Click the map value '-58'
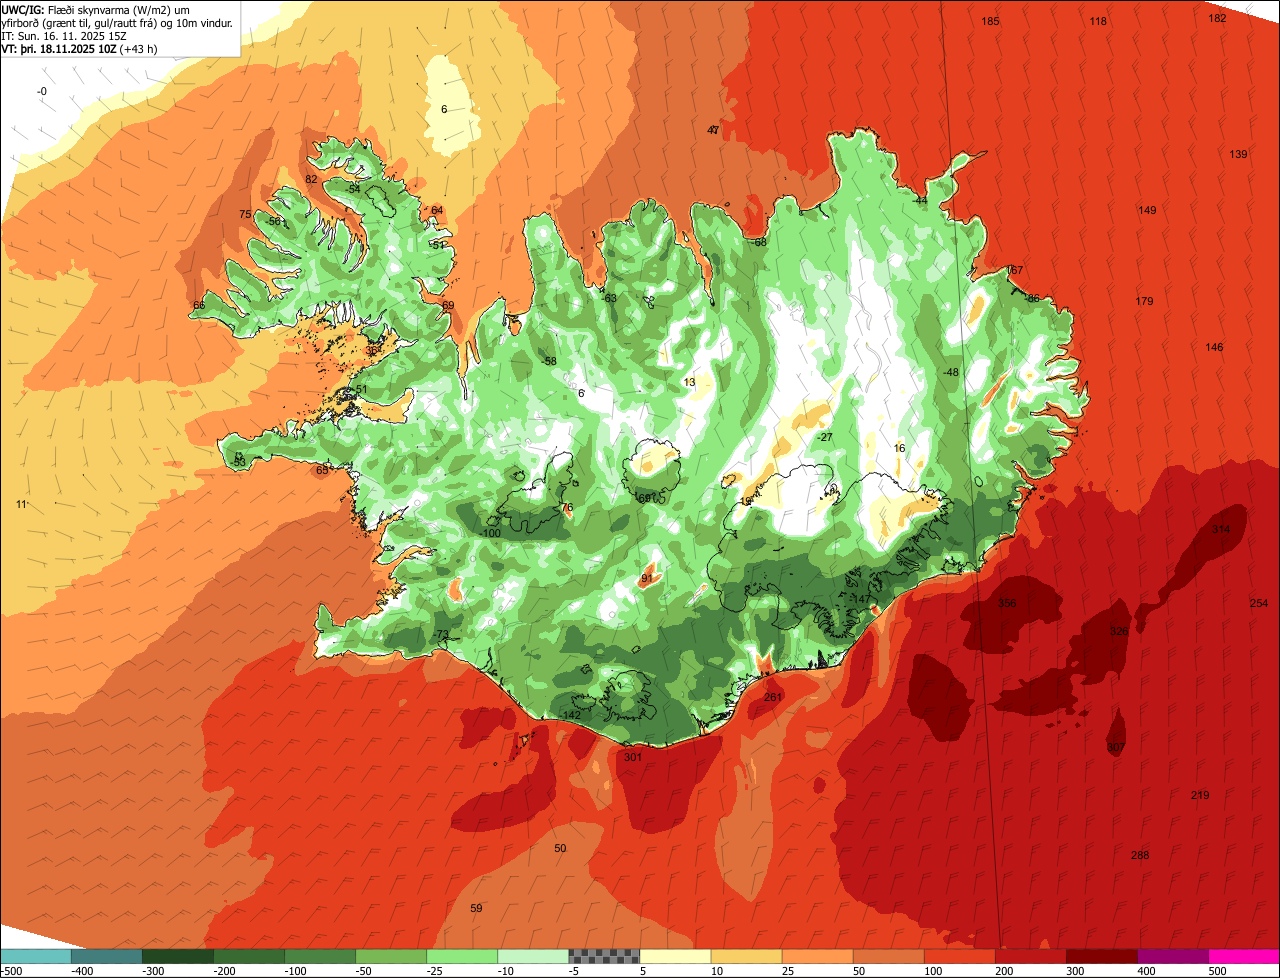 point(549,360)
